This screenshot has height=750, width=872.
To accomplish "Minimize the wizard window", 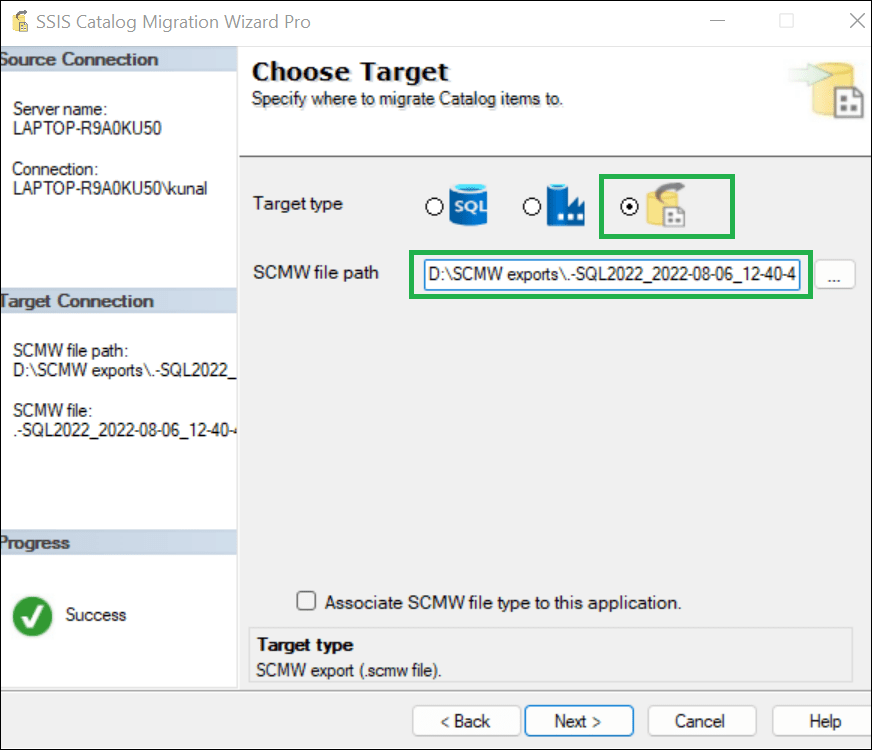I will [717, 21].
